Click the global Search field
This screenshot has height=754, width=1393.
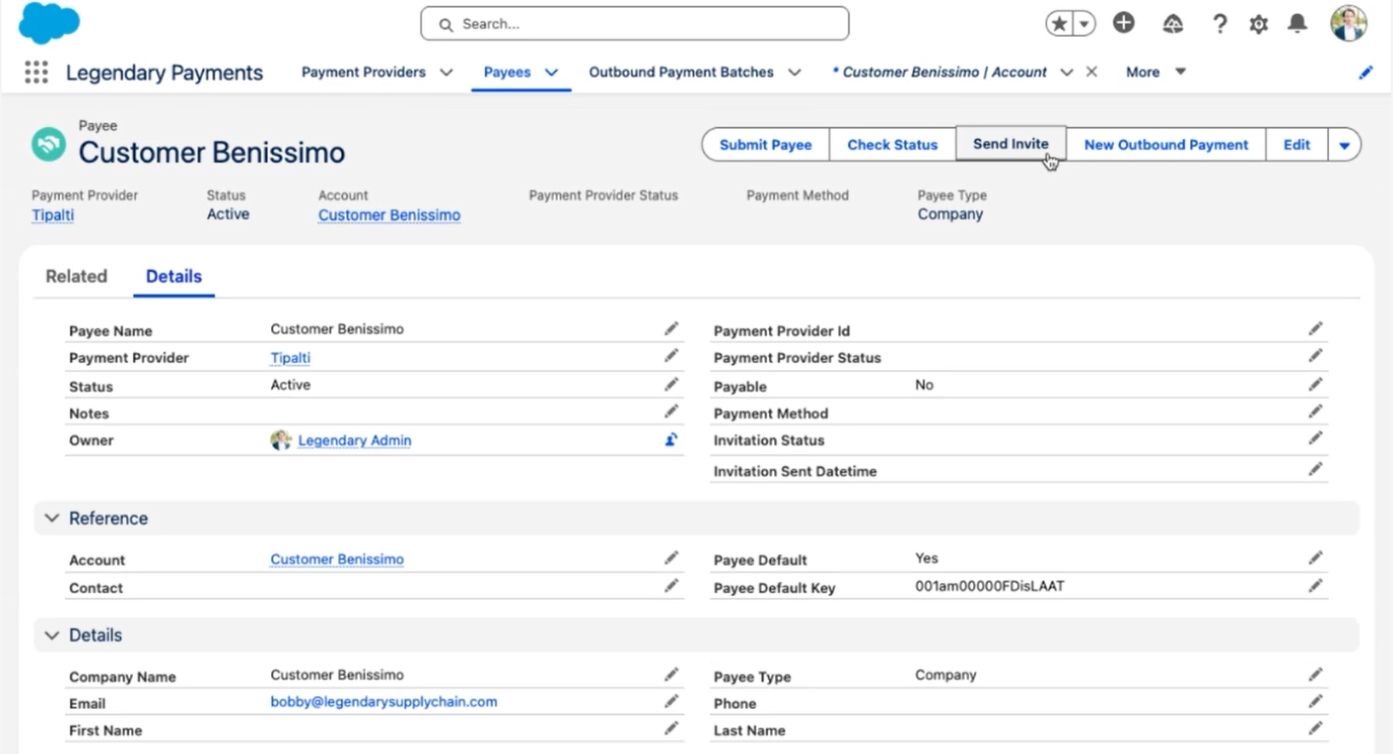[635, 24]
